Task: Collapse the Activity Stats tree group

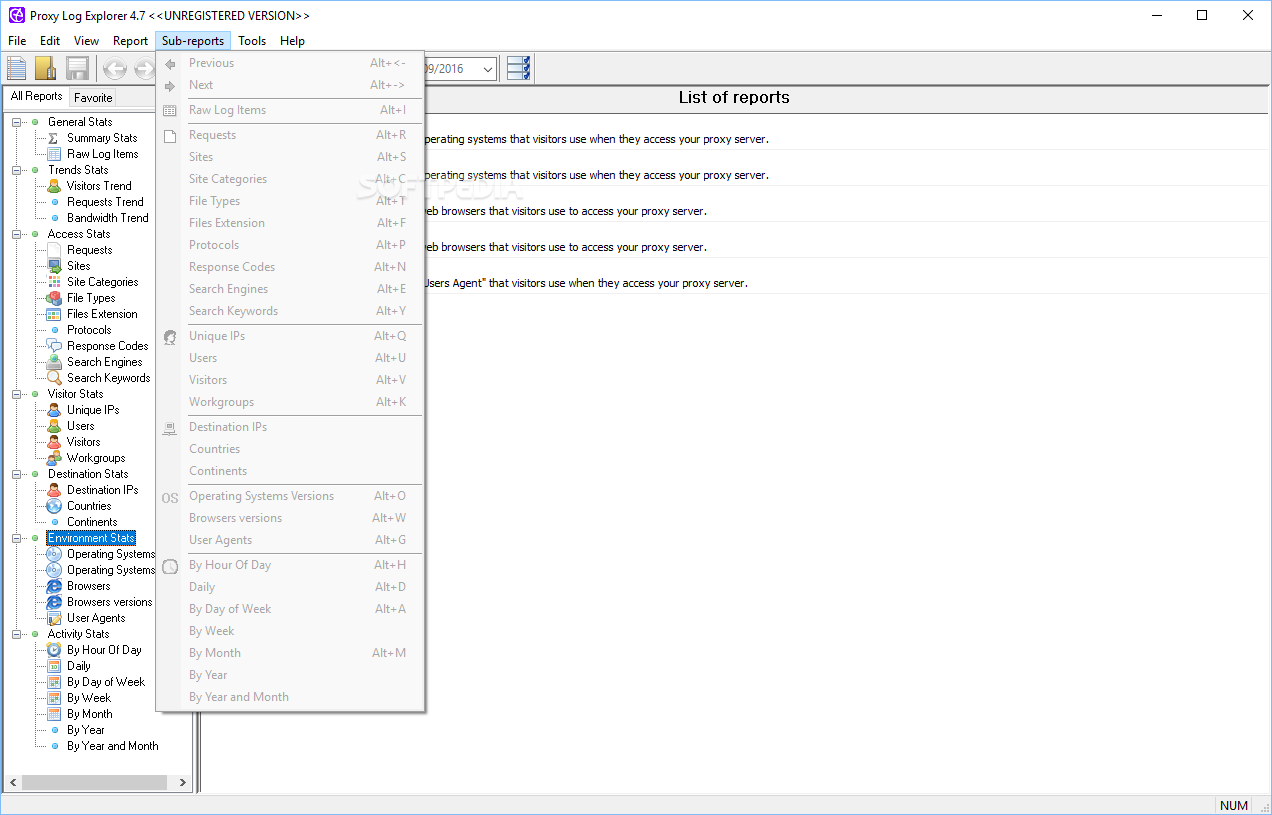Action: pos(17,634)
